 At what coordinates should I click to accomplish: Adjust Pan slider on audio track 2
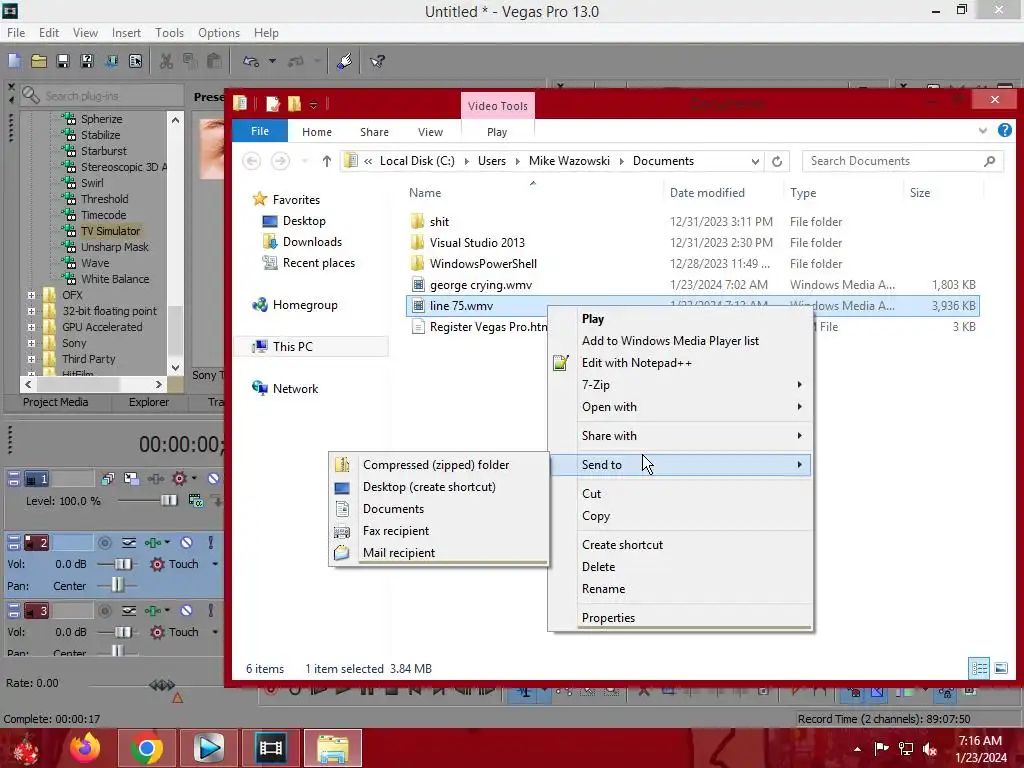116,585
